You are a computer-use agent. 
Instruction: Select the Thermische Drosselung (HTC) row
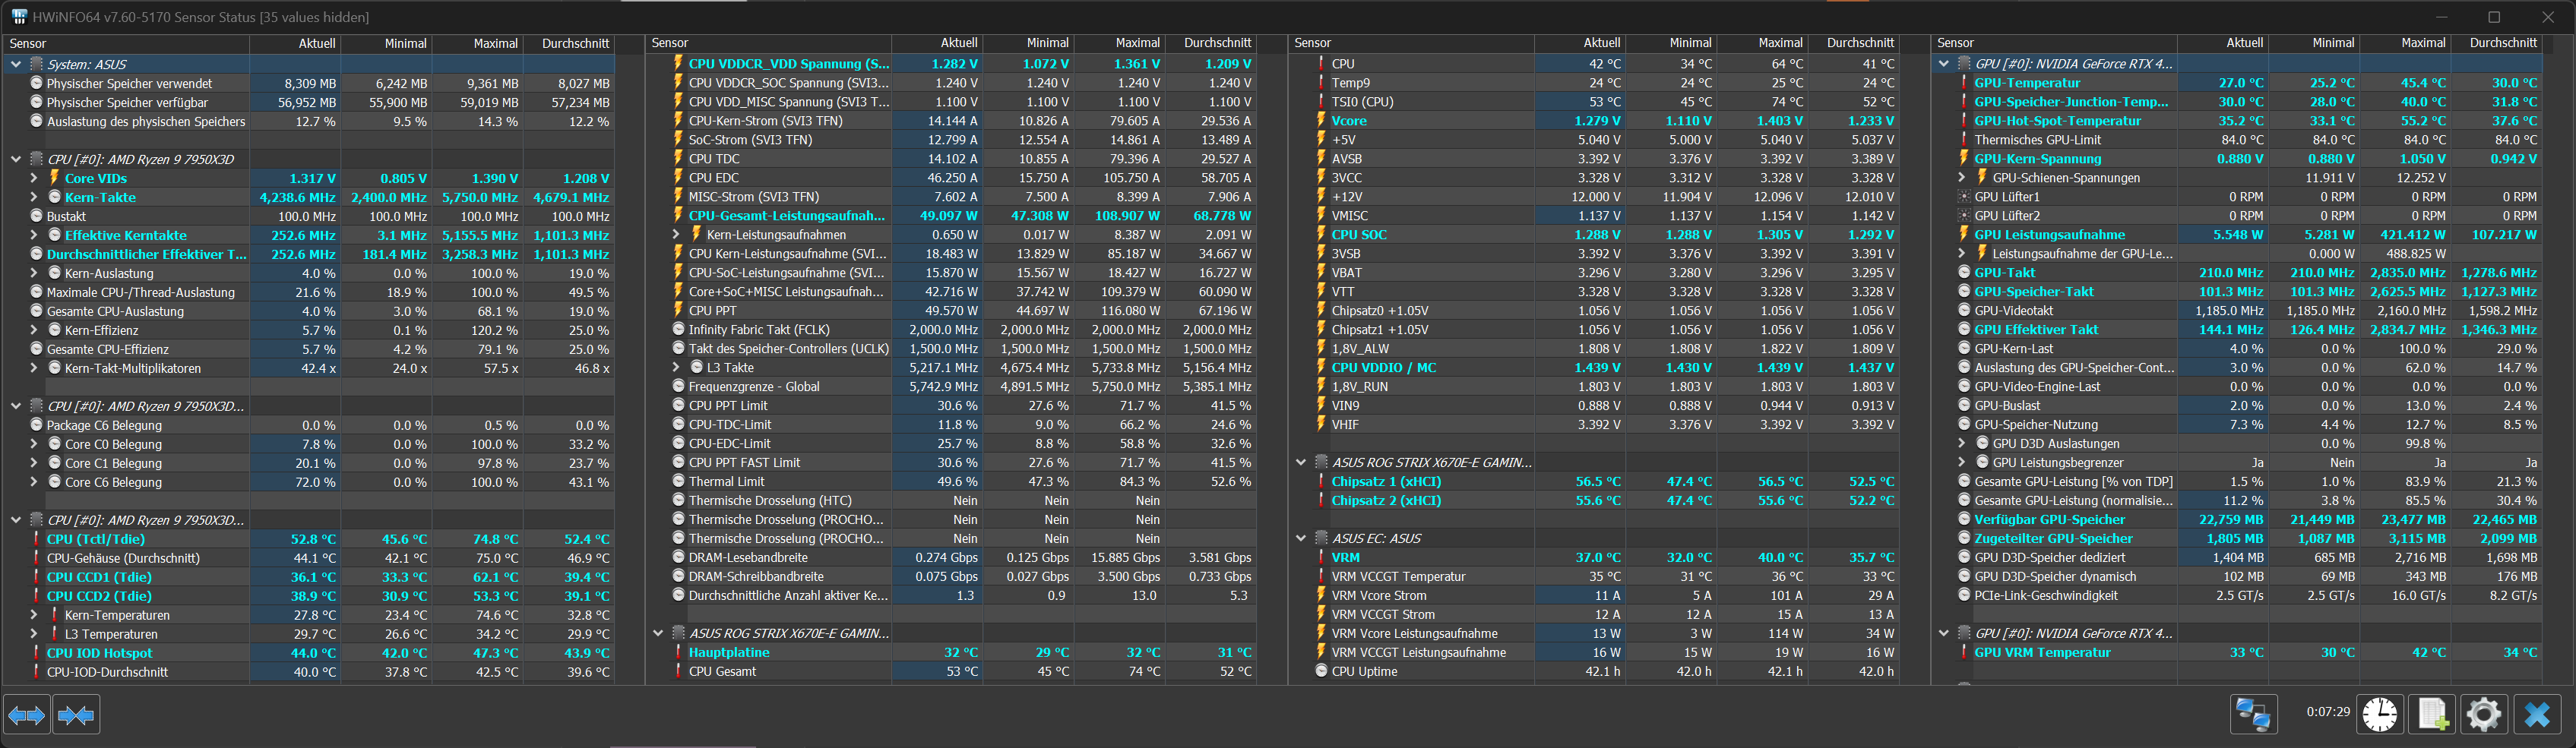(x=952, y=501)
